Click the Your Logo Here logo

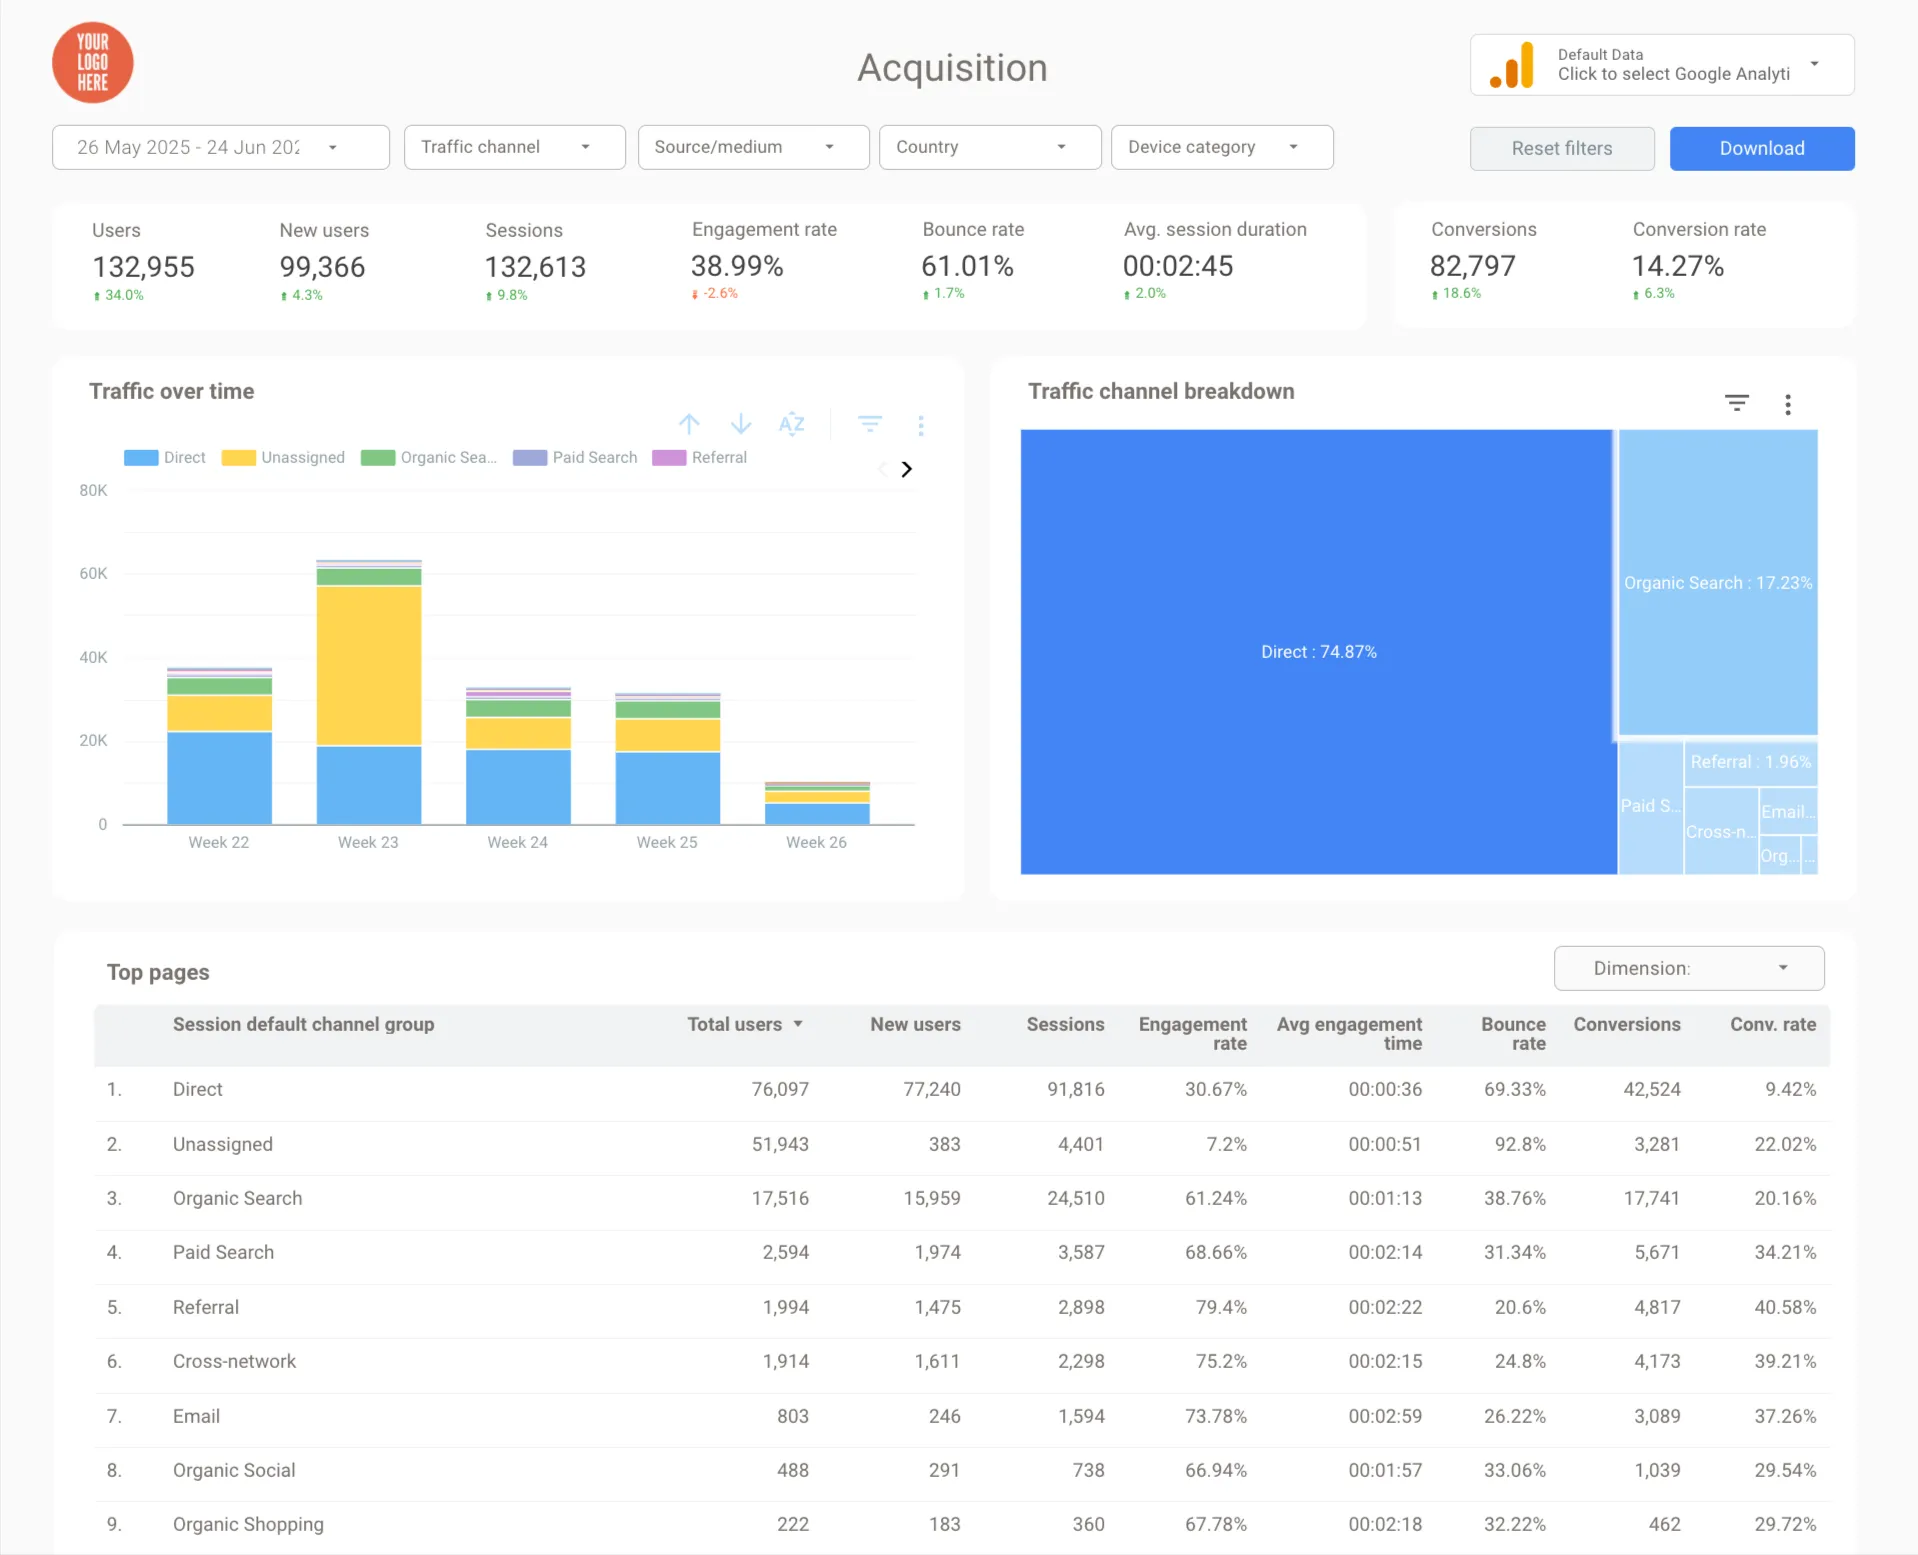coord(93,63)
